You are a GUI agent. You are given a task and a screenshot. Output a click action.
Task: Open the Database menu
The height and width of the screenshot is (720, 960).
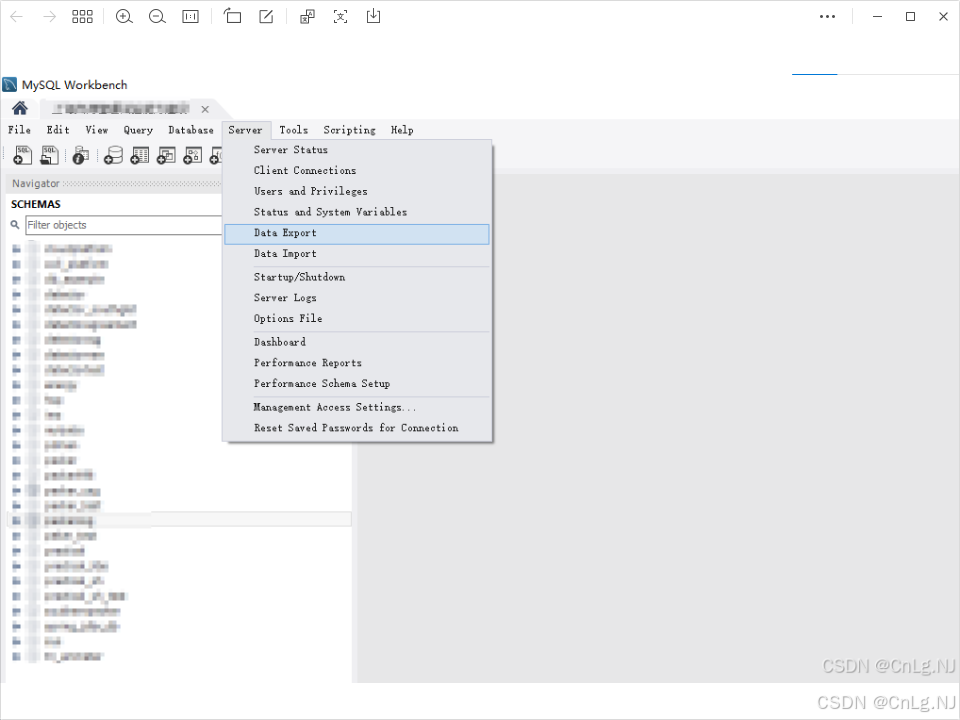click(190, 130)
